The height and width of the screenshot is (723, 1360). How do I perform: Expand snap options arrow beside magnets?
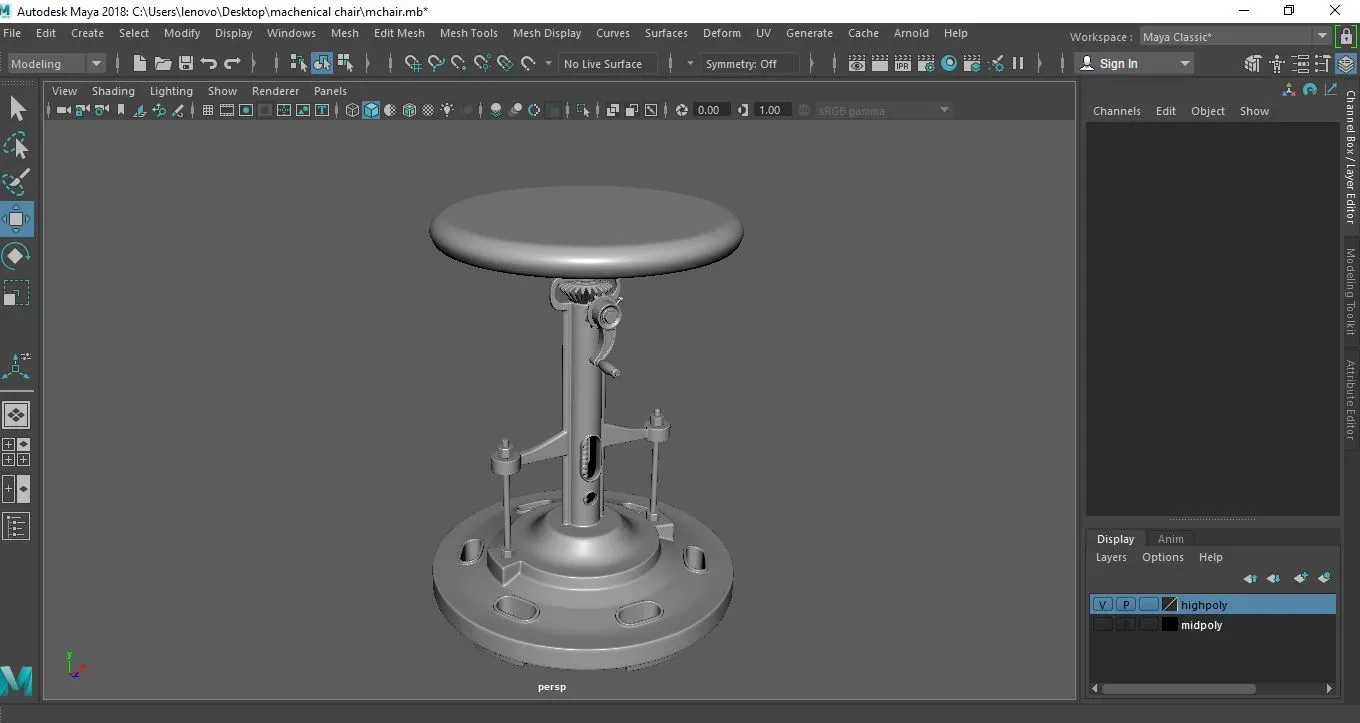tap(548, 63)
